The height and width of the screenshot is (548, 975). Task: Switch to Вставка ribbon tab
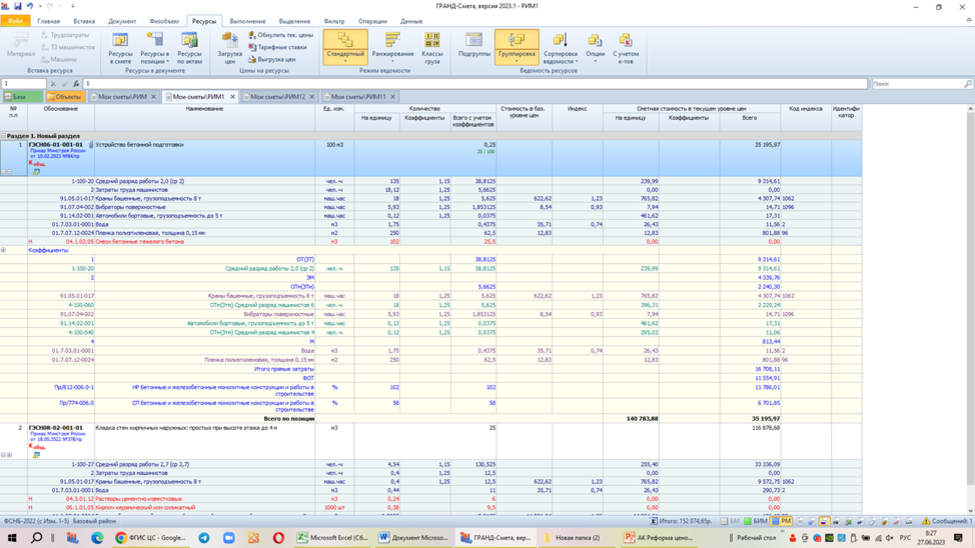click(x=84, y=21)
